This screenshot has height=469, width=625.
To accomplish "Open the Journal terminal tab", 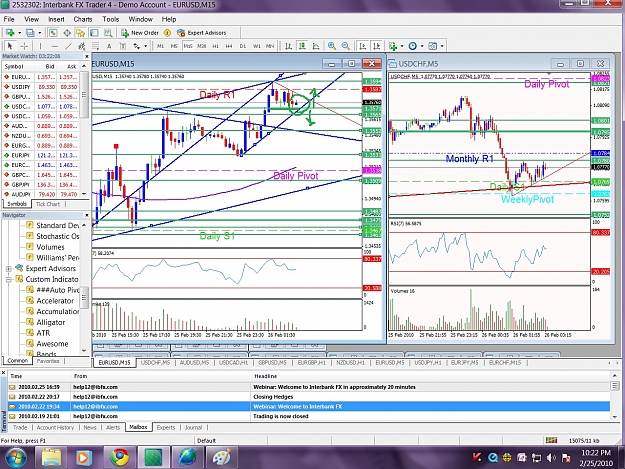I will click(x=193, y=428).
